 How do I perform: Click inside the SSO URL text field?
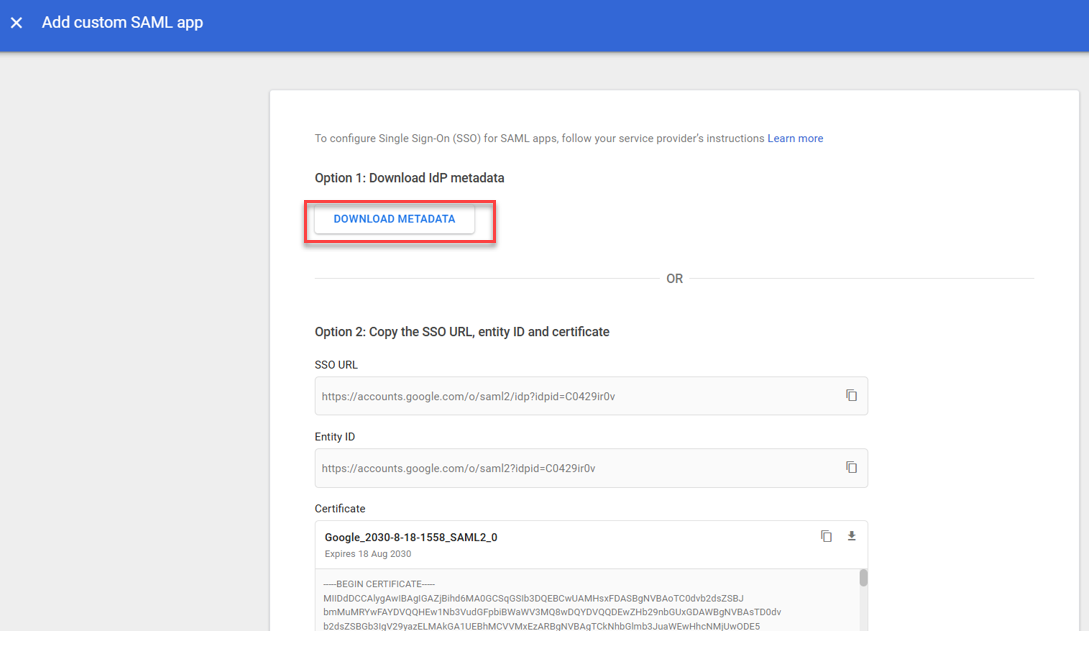[570, 396]
